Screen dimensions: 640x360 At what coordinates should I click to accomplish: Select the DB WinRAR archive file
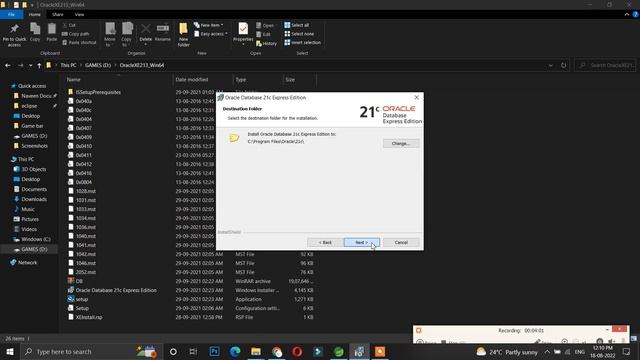[79, 281]
